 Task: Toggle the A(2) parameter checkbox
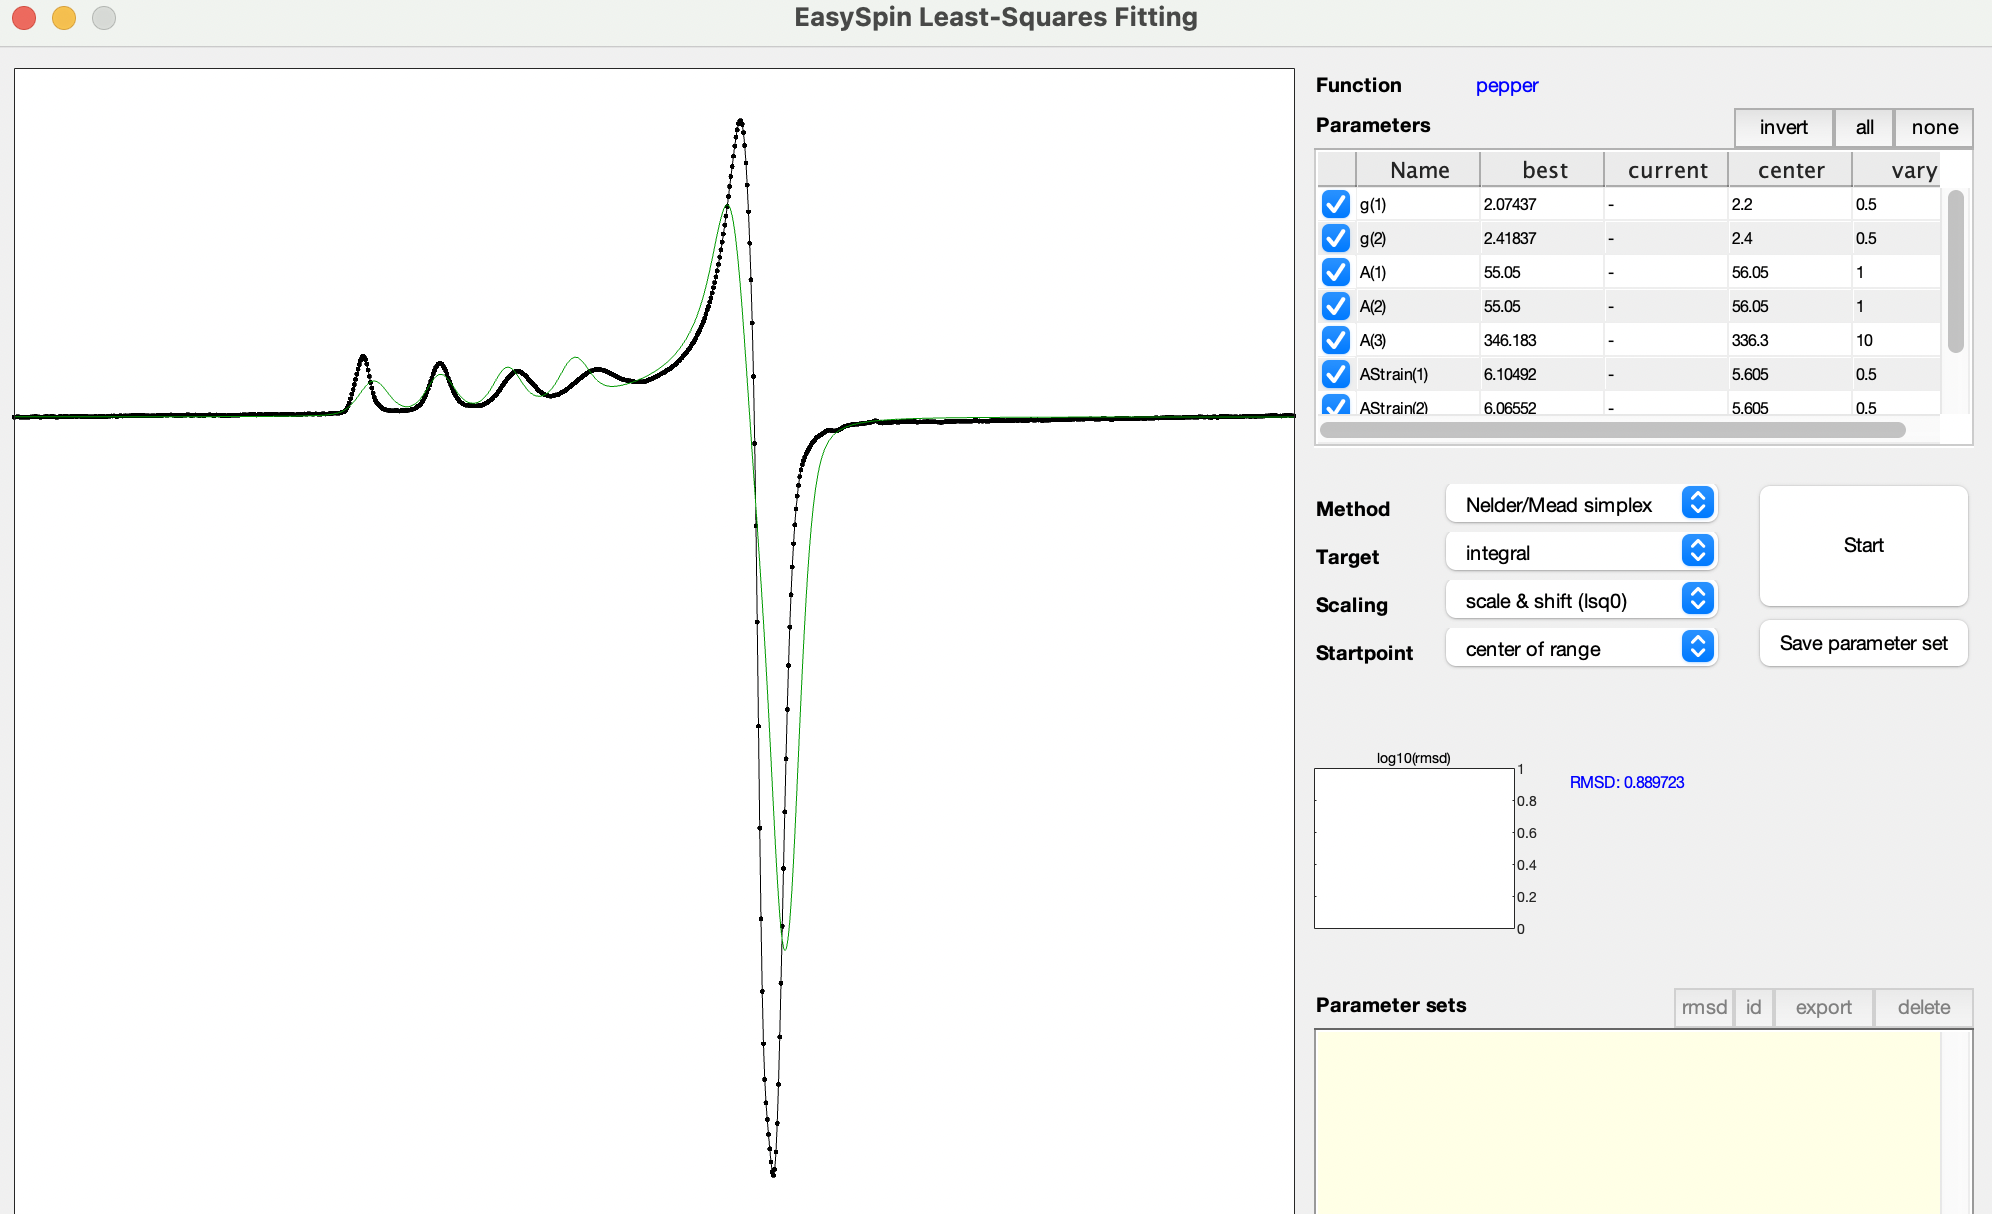click(x=1335, y=306)
